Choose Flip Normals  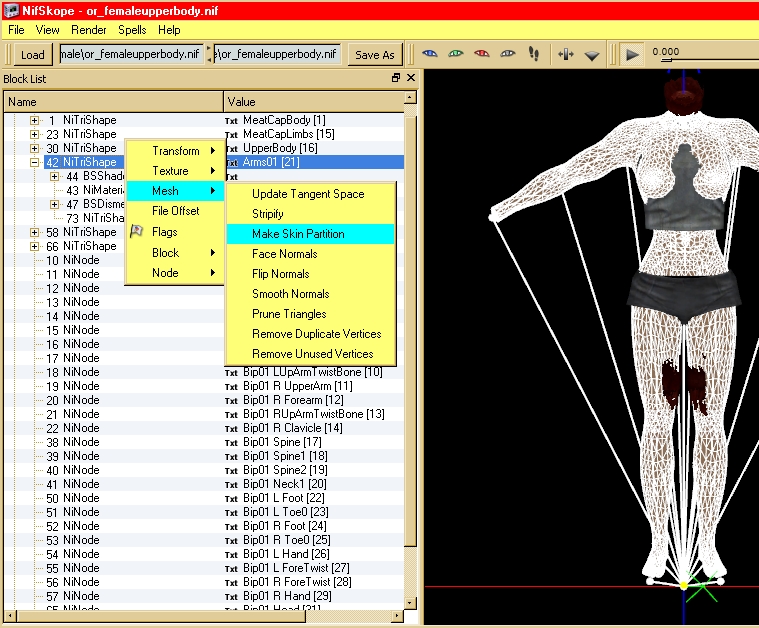click(x=310, y=274)
